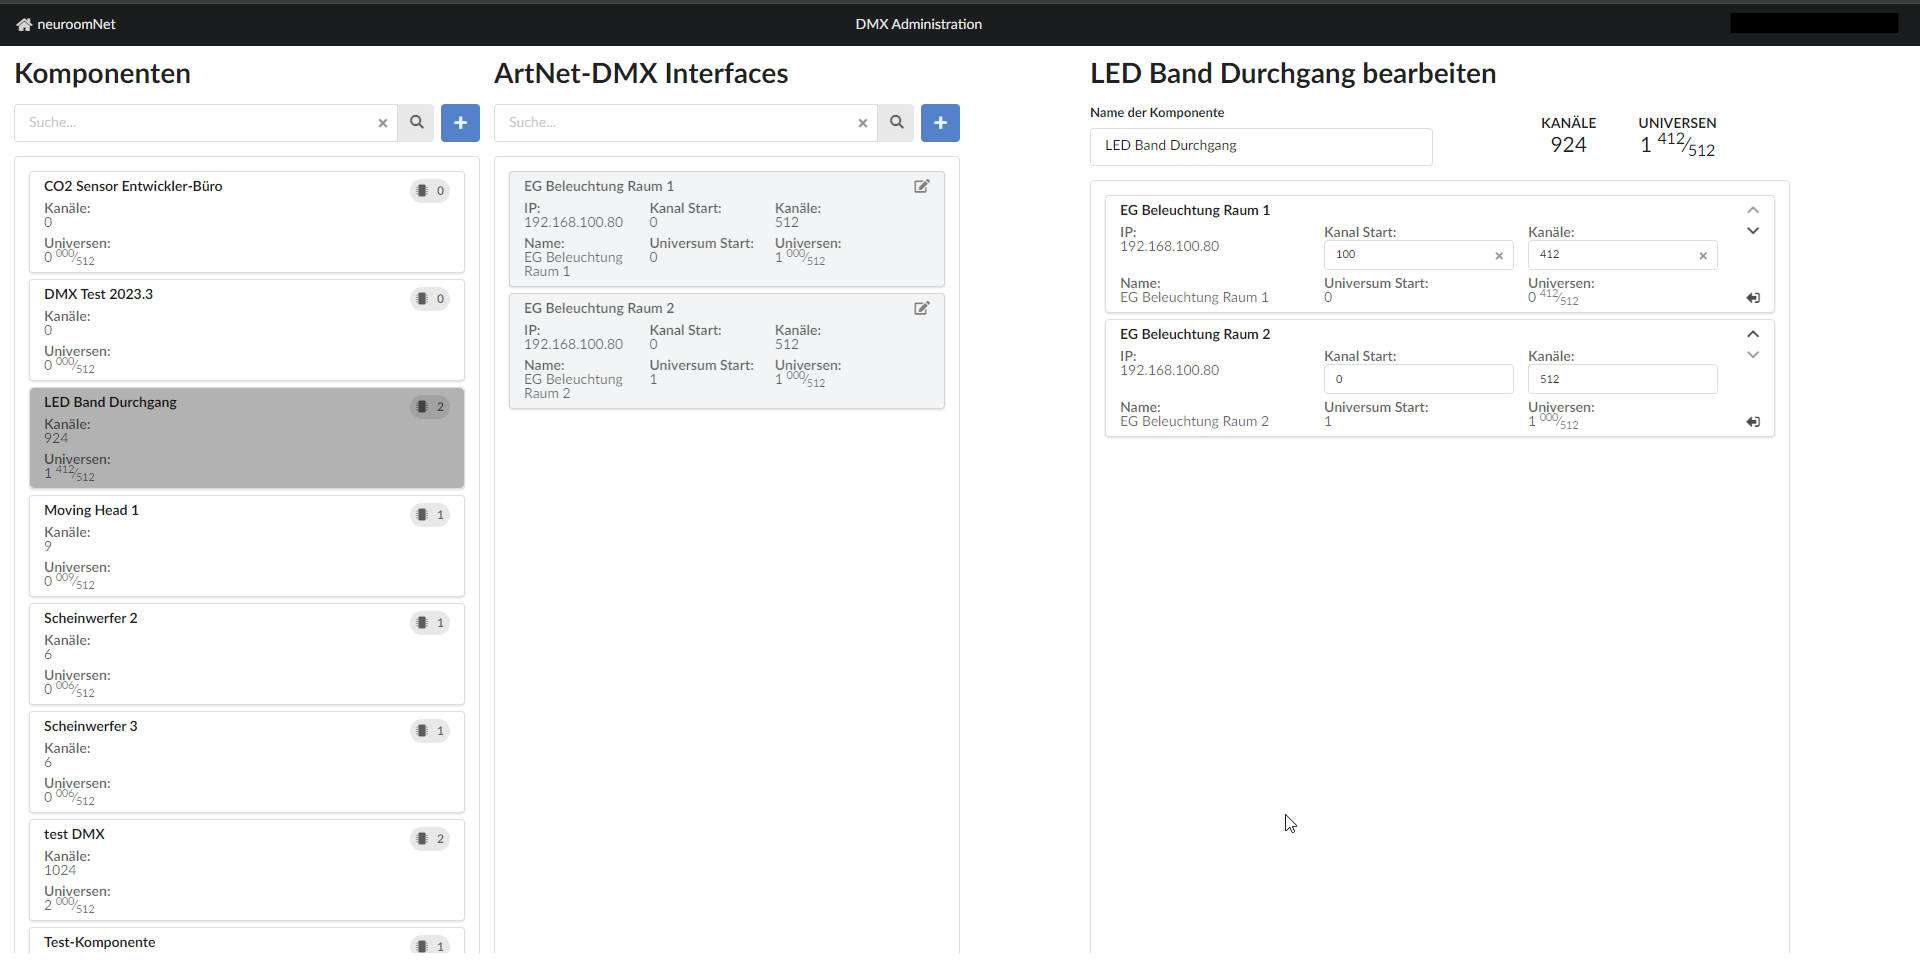Click the assign arrow in EG Beleuchtung Raum 2 panel
This screenshot has height=966, width=1920.
pos(1753,421)
